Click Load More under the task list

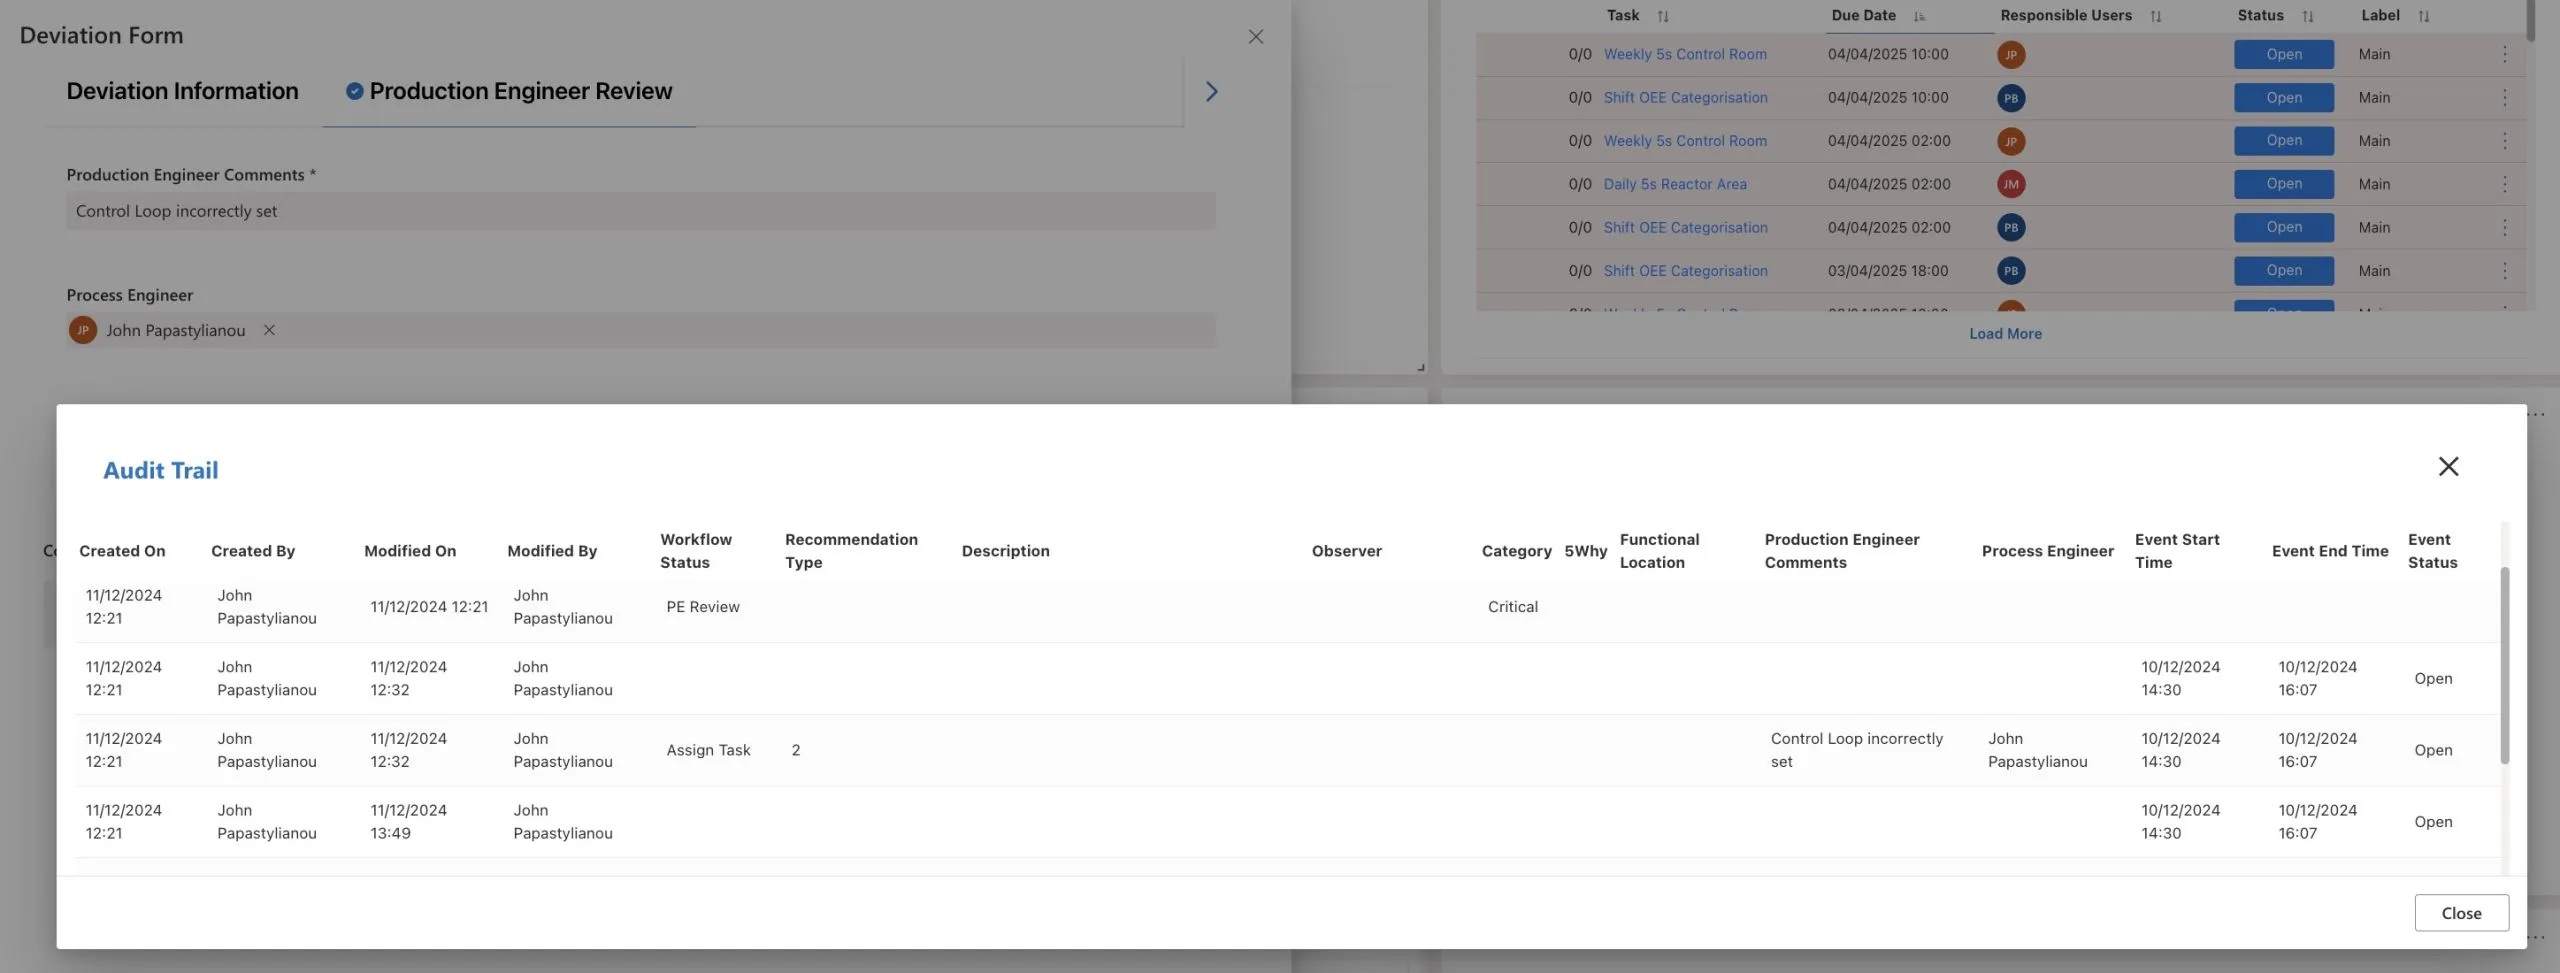click(x=2005, y=334)
